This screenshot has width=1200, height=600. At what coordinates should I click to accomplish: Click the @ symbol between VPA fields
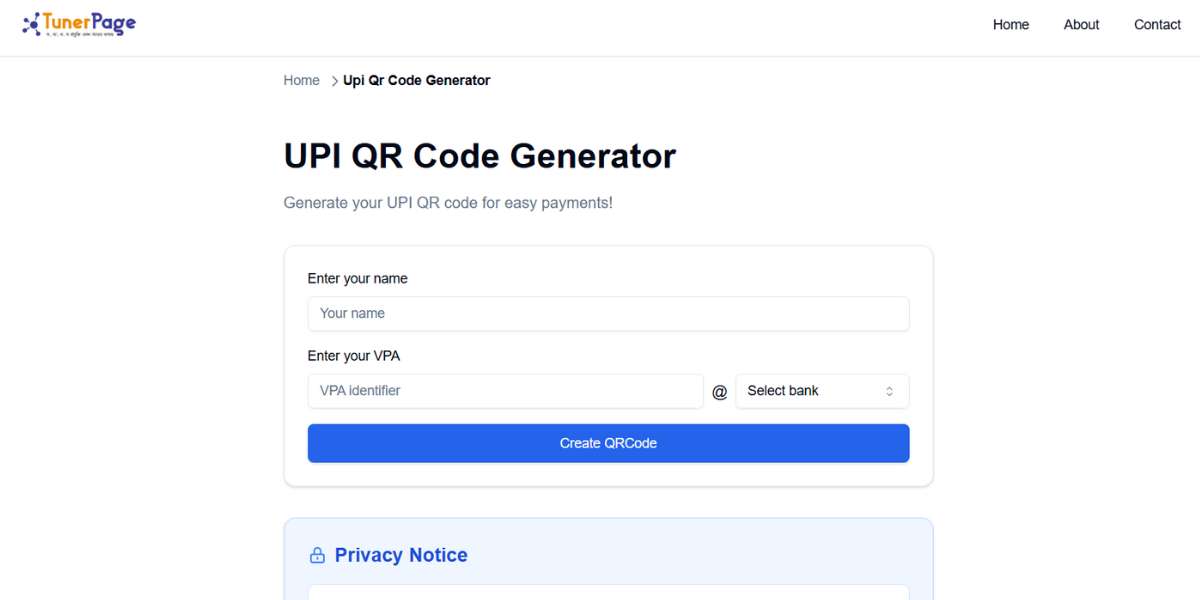[720, 390]
